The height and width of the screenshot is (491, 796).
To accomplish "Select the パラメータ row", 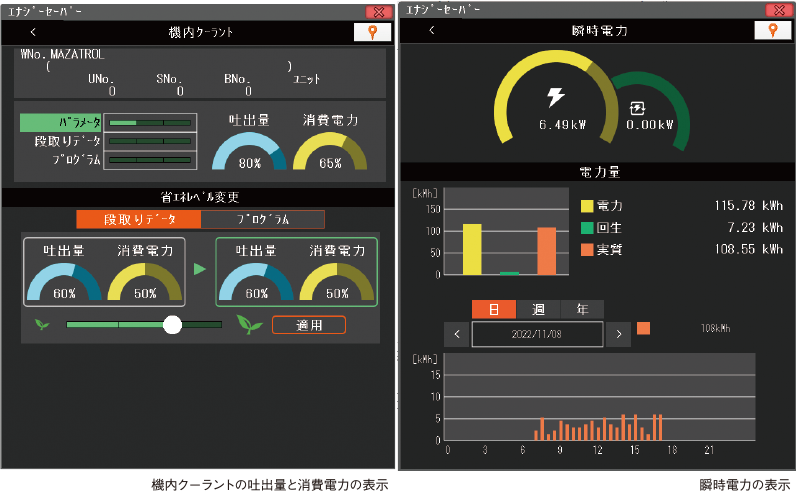I will coord(60,122).
